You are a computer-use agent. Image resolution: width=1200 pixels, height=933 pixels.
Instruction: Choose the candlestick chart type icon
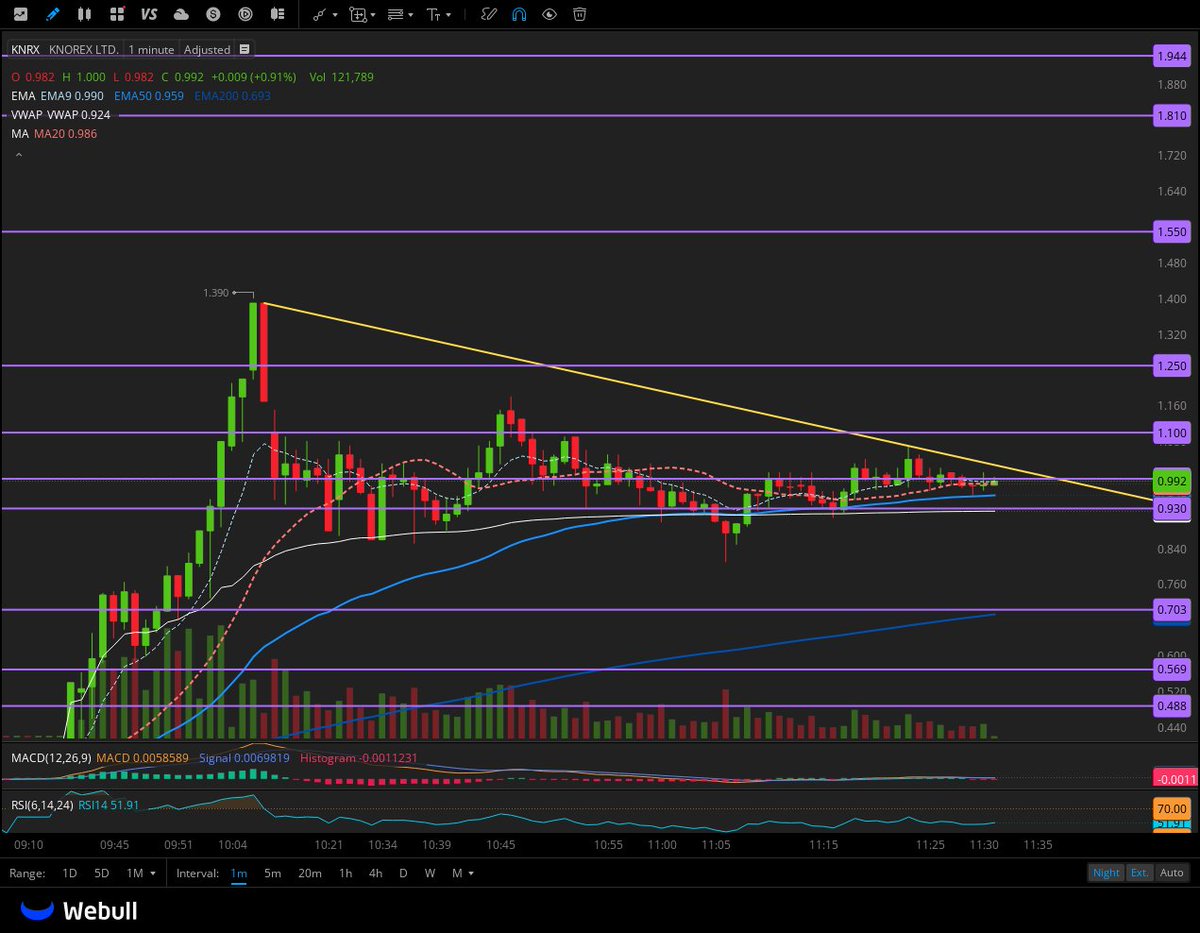click(84, 14)
